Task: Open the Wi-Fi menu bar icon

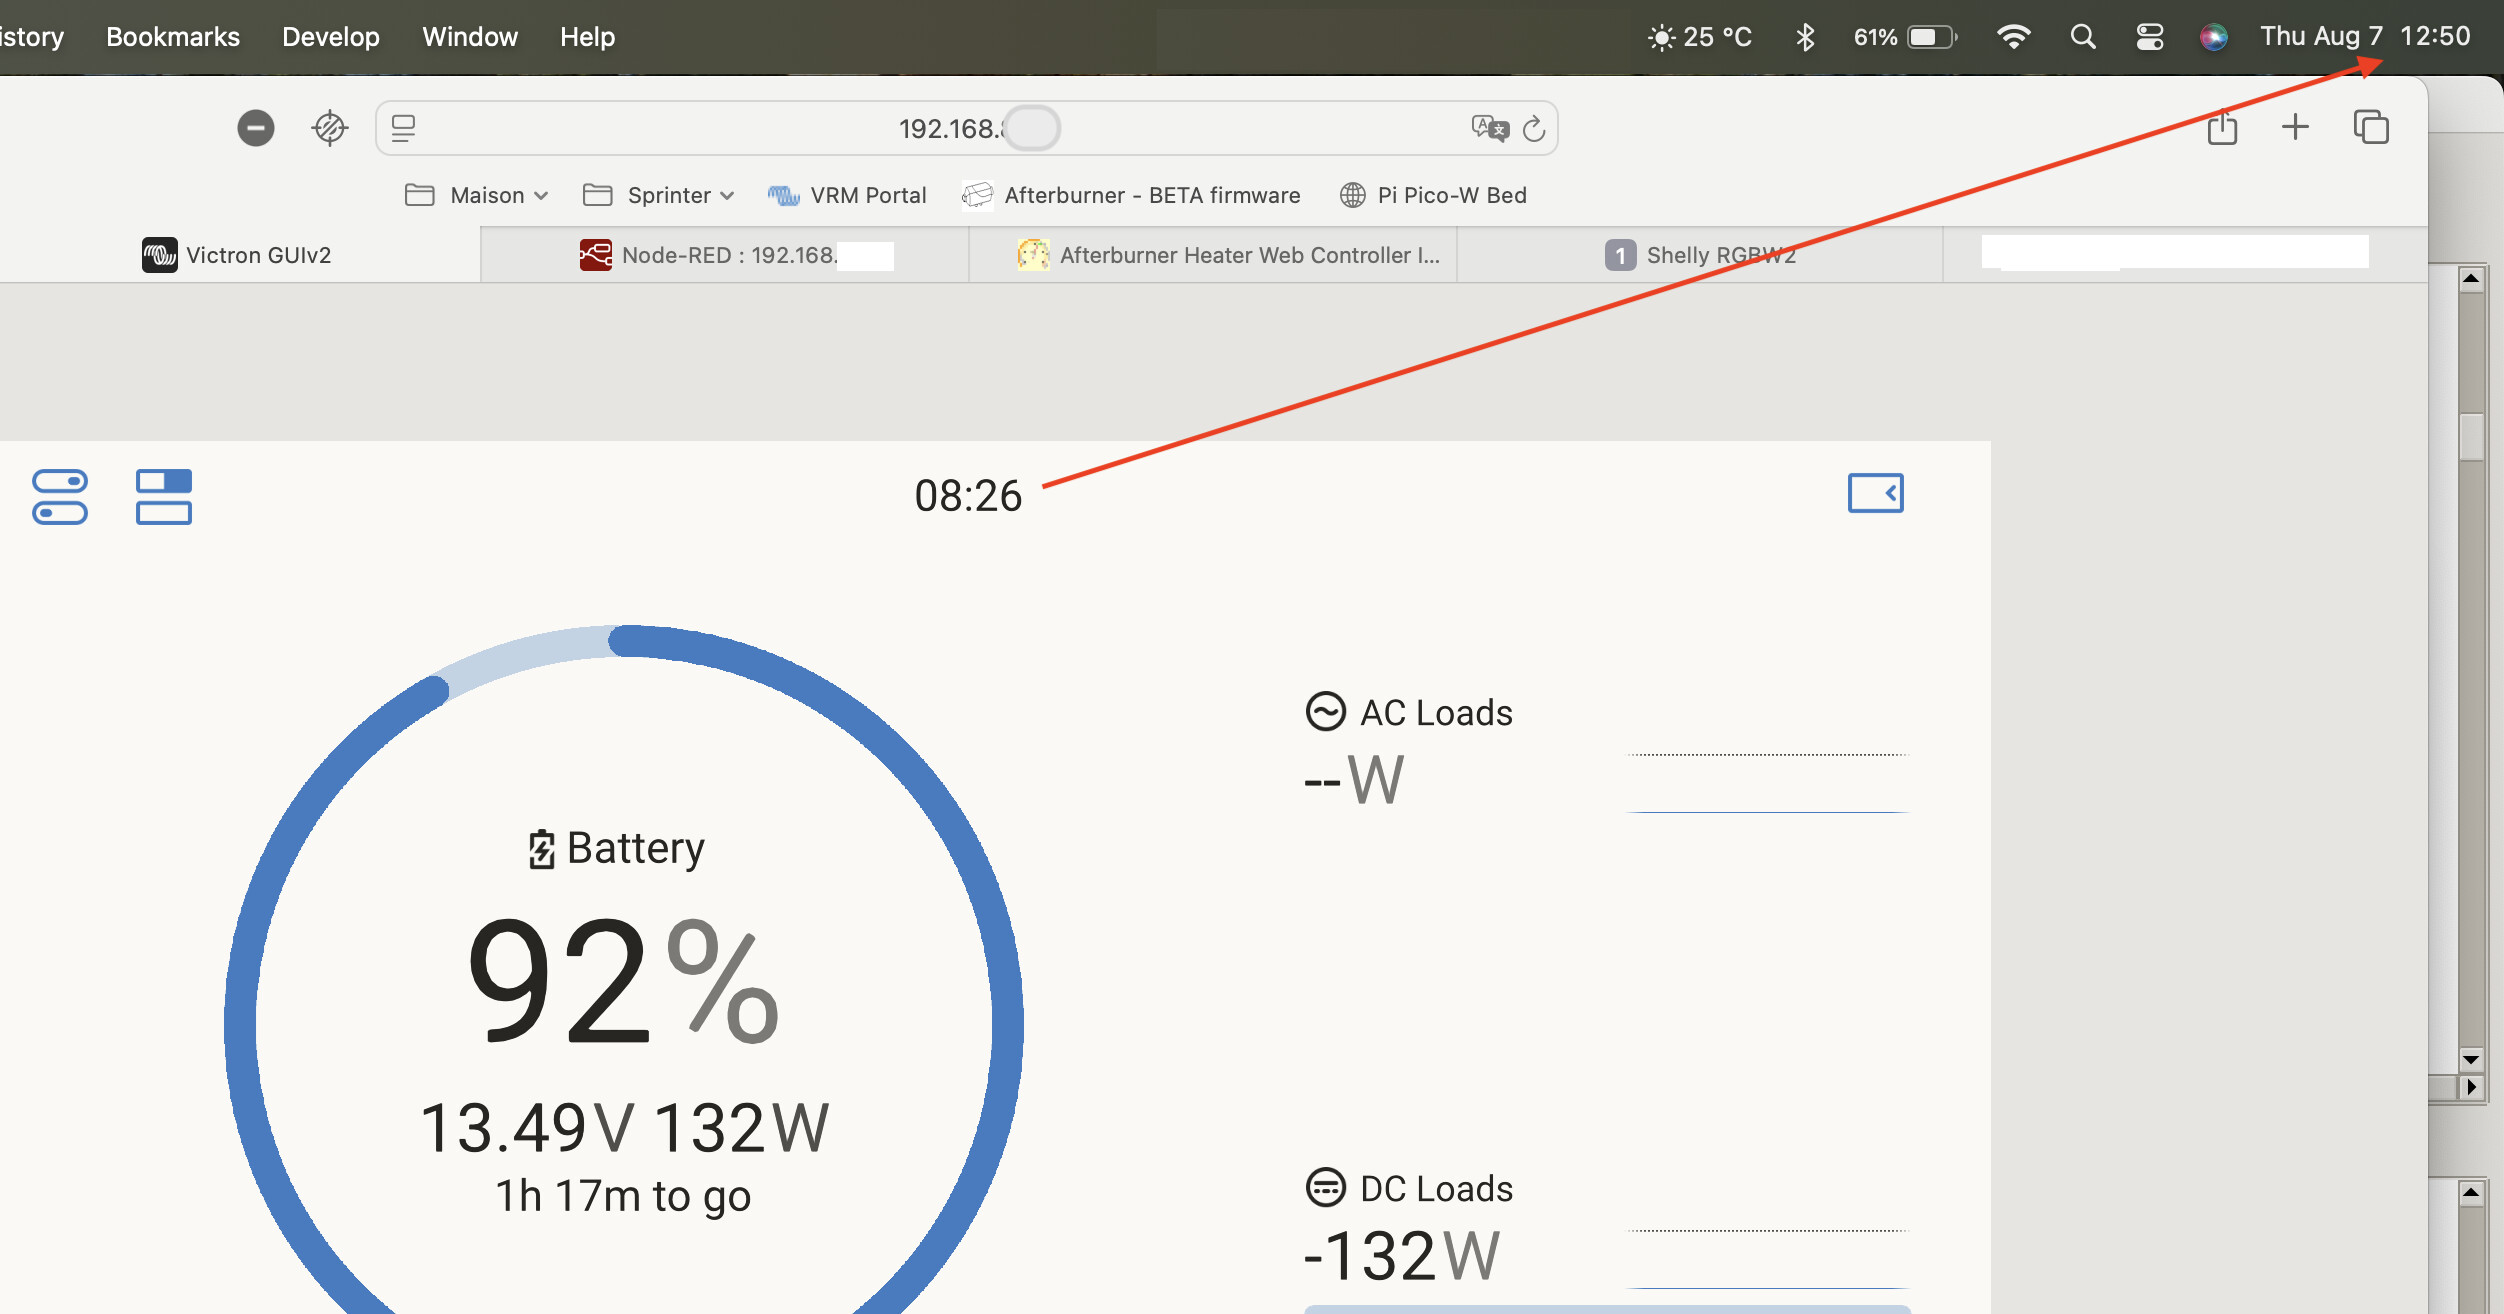Action: pos(2013,37)
